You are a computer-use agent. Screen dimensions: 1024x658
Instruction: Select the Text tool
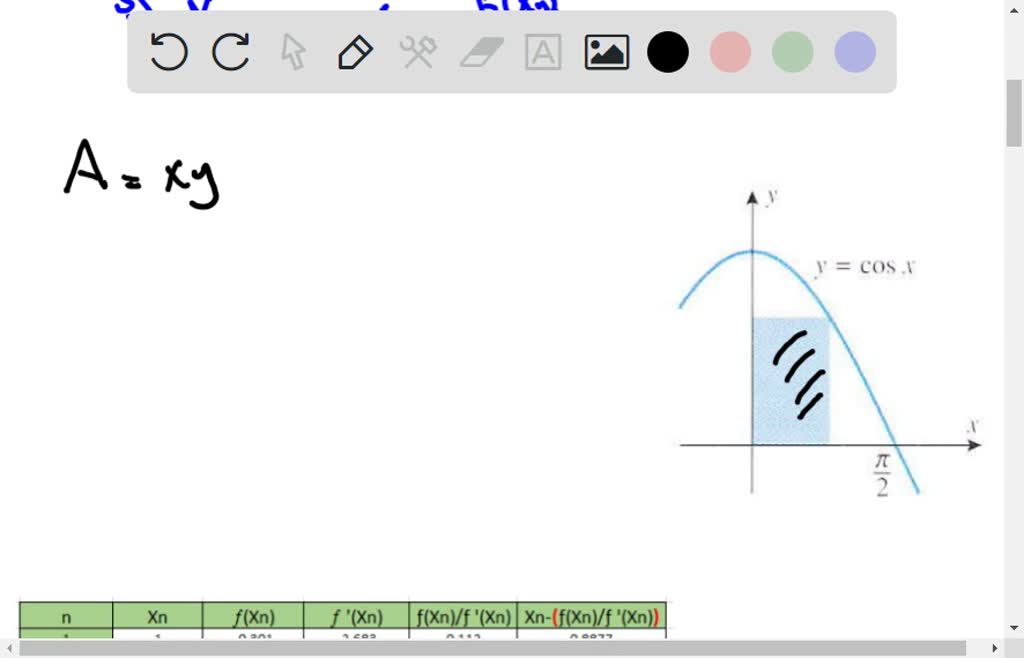pyautogui.click(x=543, y=52)
